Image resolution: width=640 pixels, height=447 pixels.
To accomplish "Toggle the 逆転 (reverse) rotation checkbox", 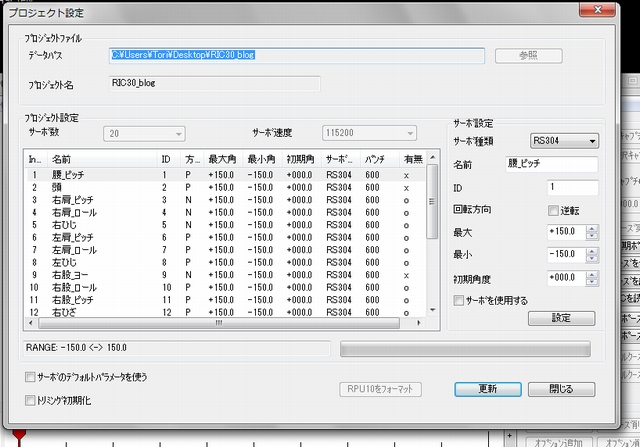I will click(552, 211).
